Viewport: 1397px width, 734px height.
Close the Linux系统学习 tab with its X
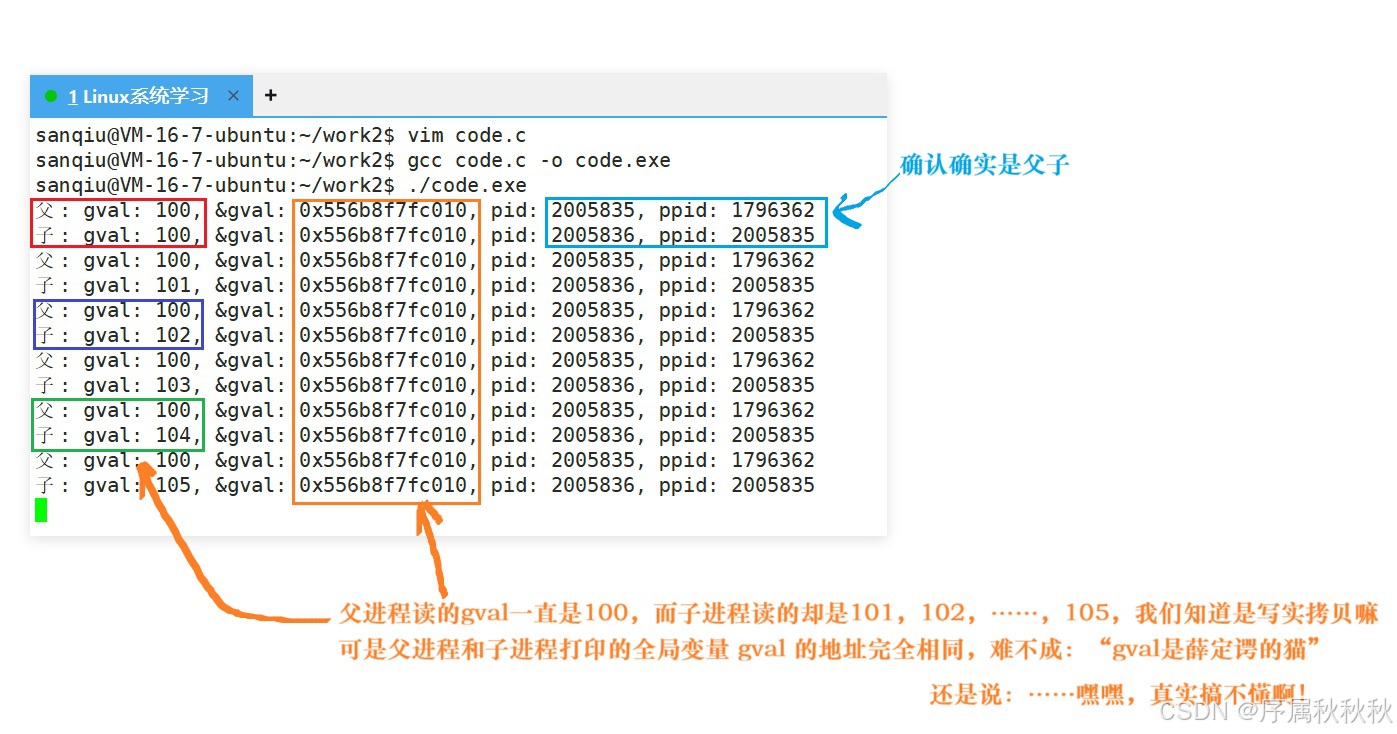click(233, 96)
